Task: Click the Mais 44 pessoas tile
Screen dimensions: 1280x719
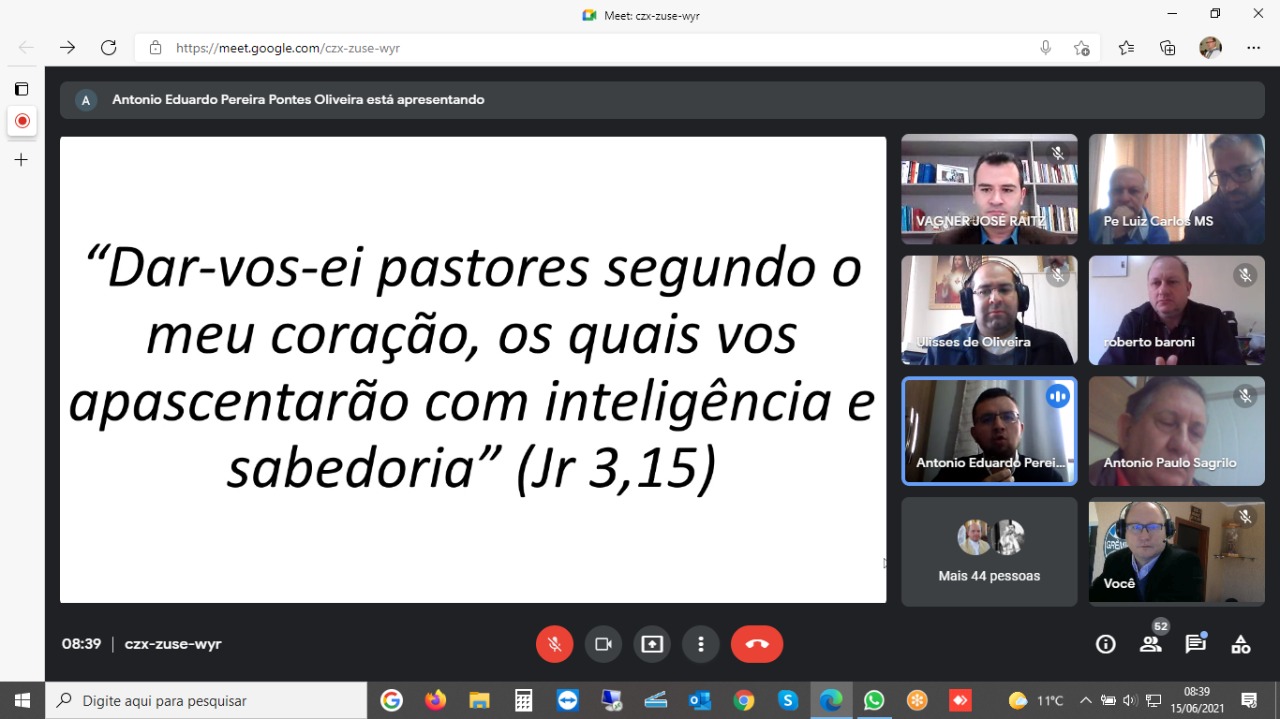Action: click(989, 552)
